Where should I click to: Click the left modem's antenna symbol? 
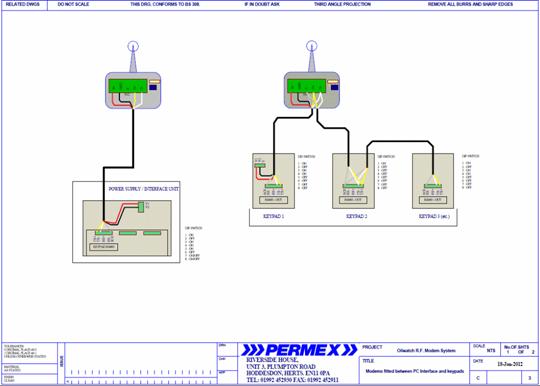pyautogui.click(x=133, y=56)
